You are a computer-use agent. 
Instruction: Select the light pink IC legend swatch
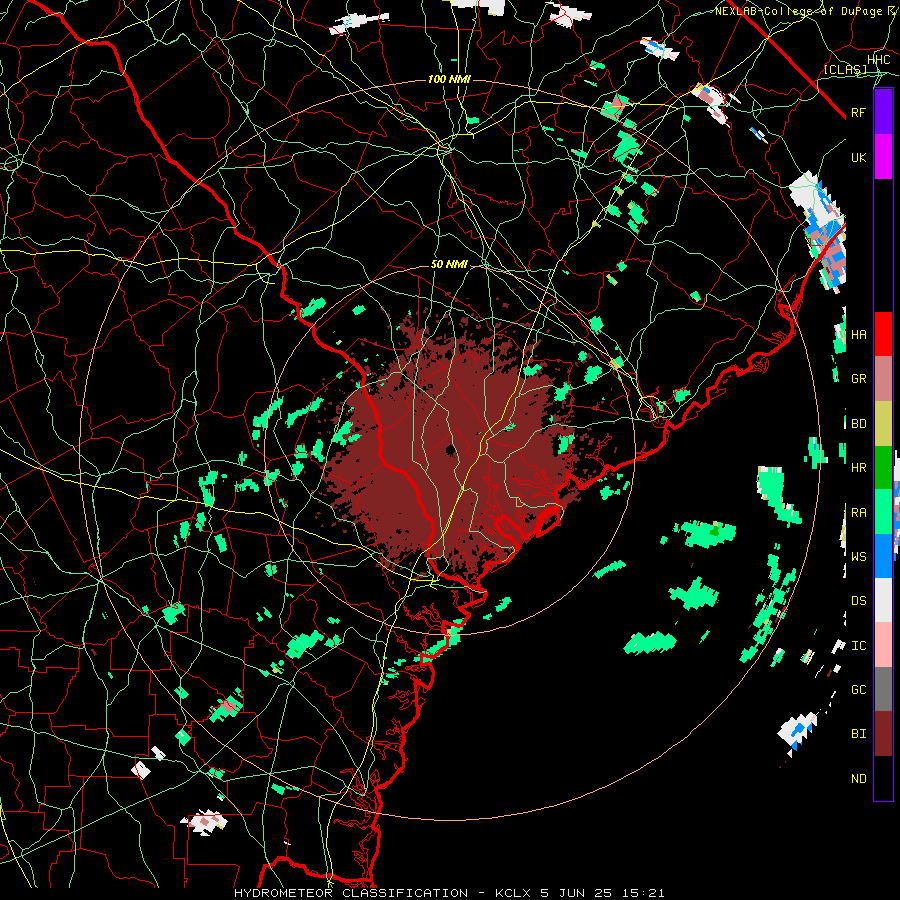[x=883, y=645]
